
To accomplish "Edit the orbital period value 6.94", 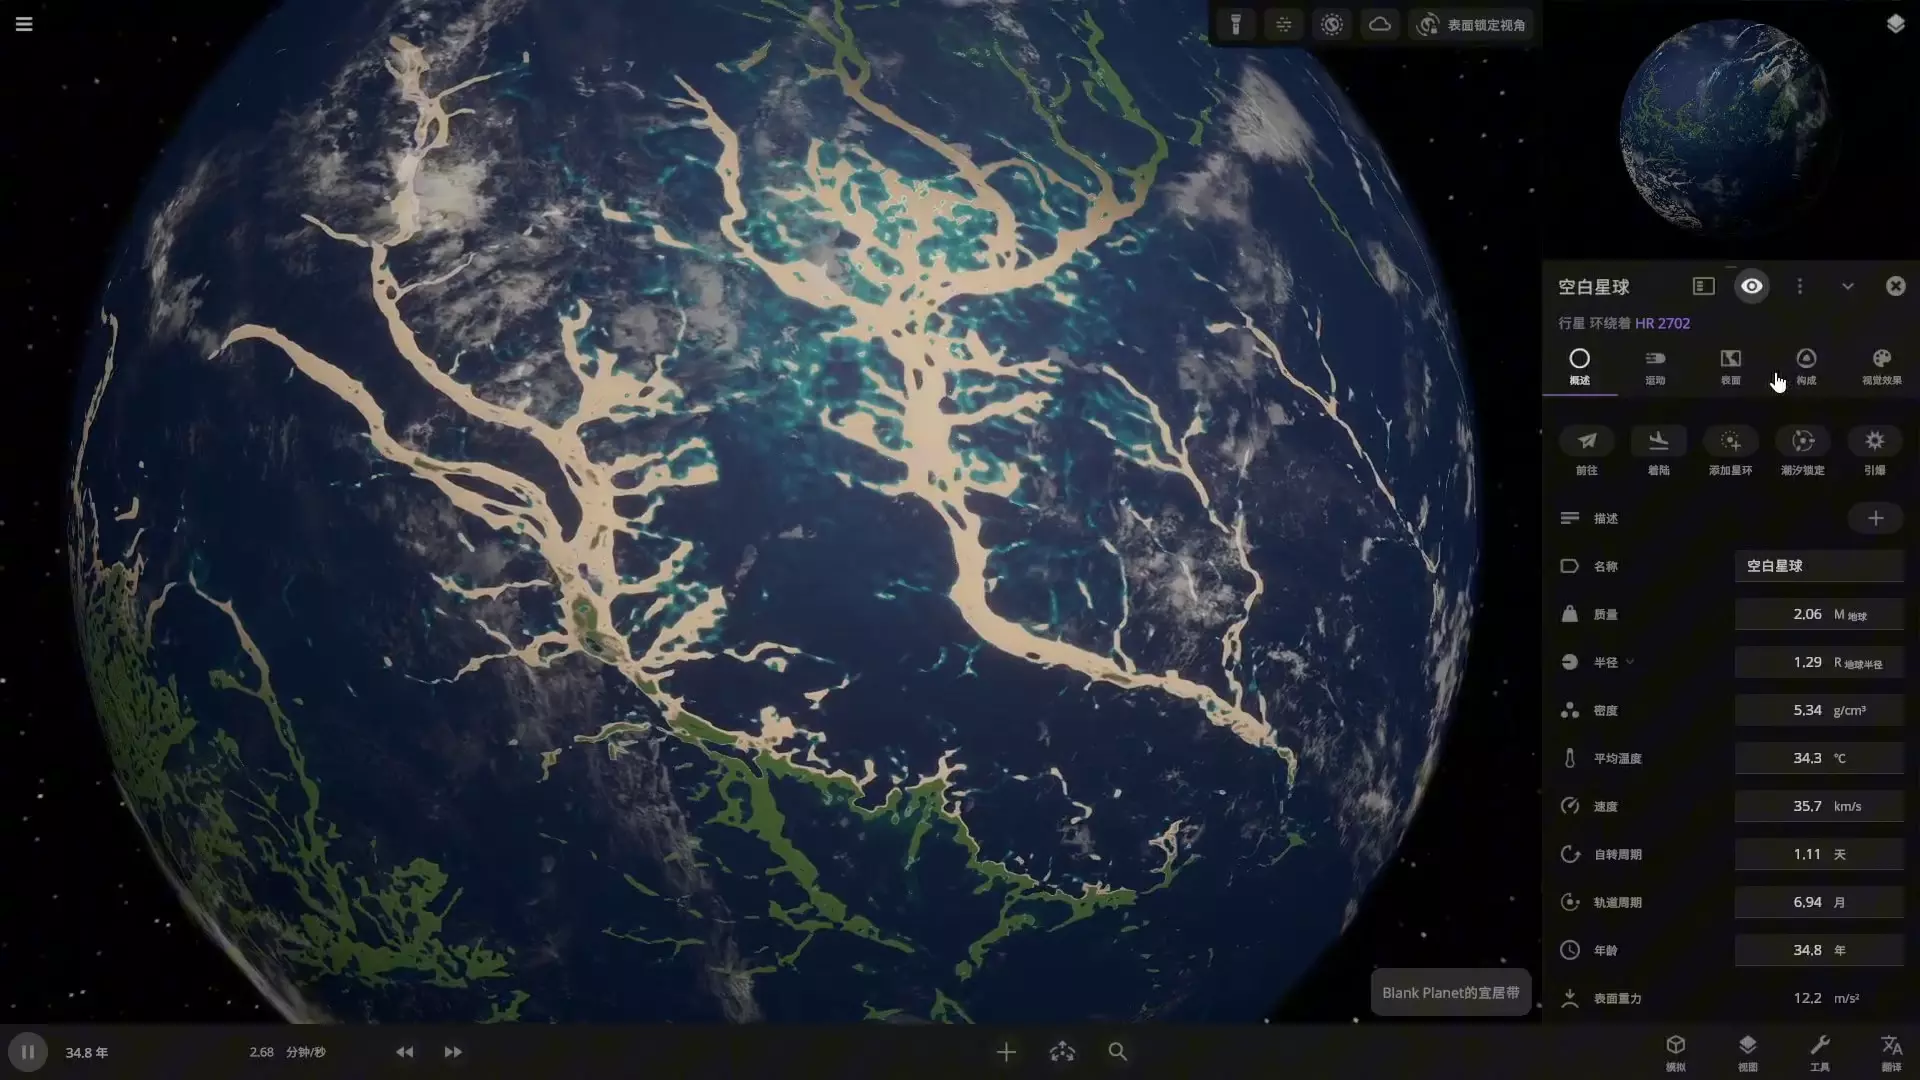I will (x=1819, y=902).
